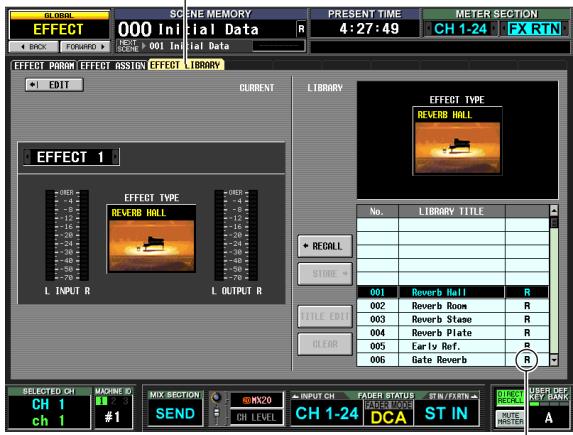The image size is (573, 435).
Task: Click the BACK navigation button
Action: (34, 47)
